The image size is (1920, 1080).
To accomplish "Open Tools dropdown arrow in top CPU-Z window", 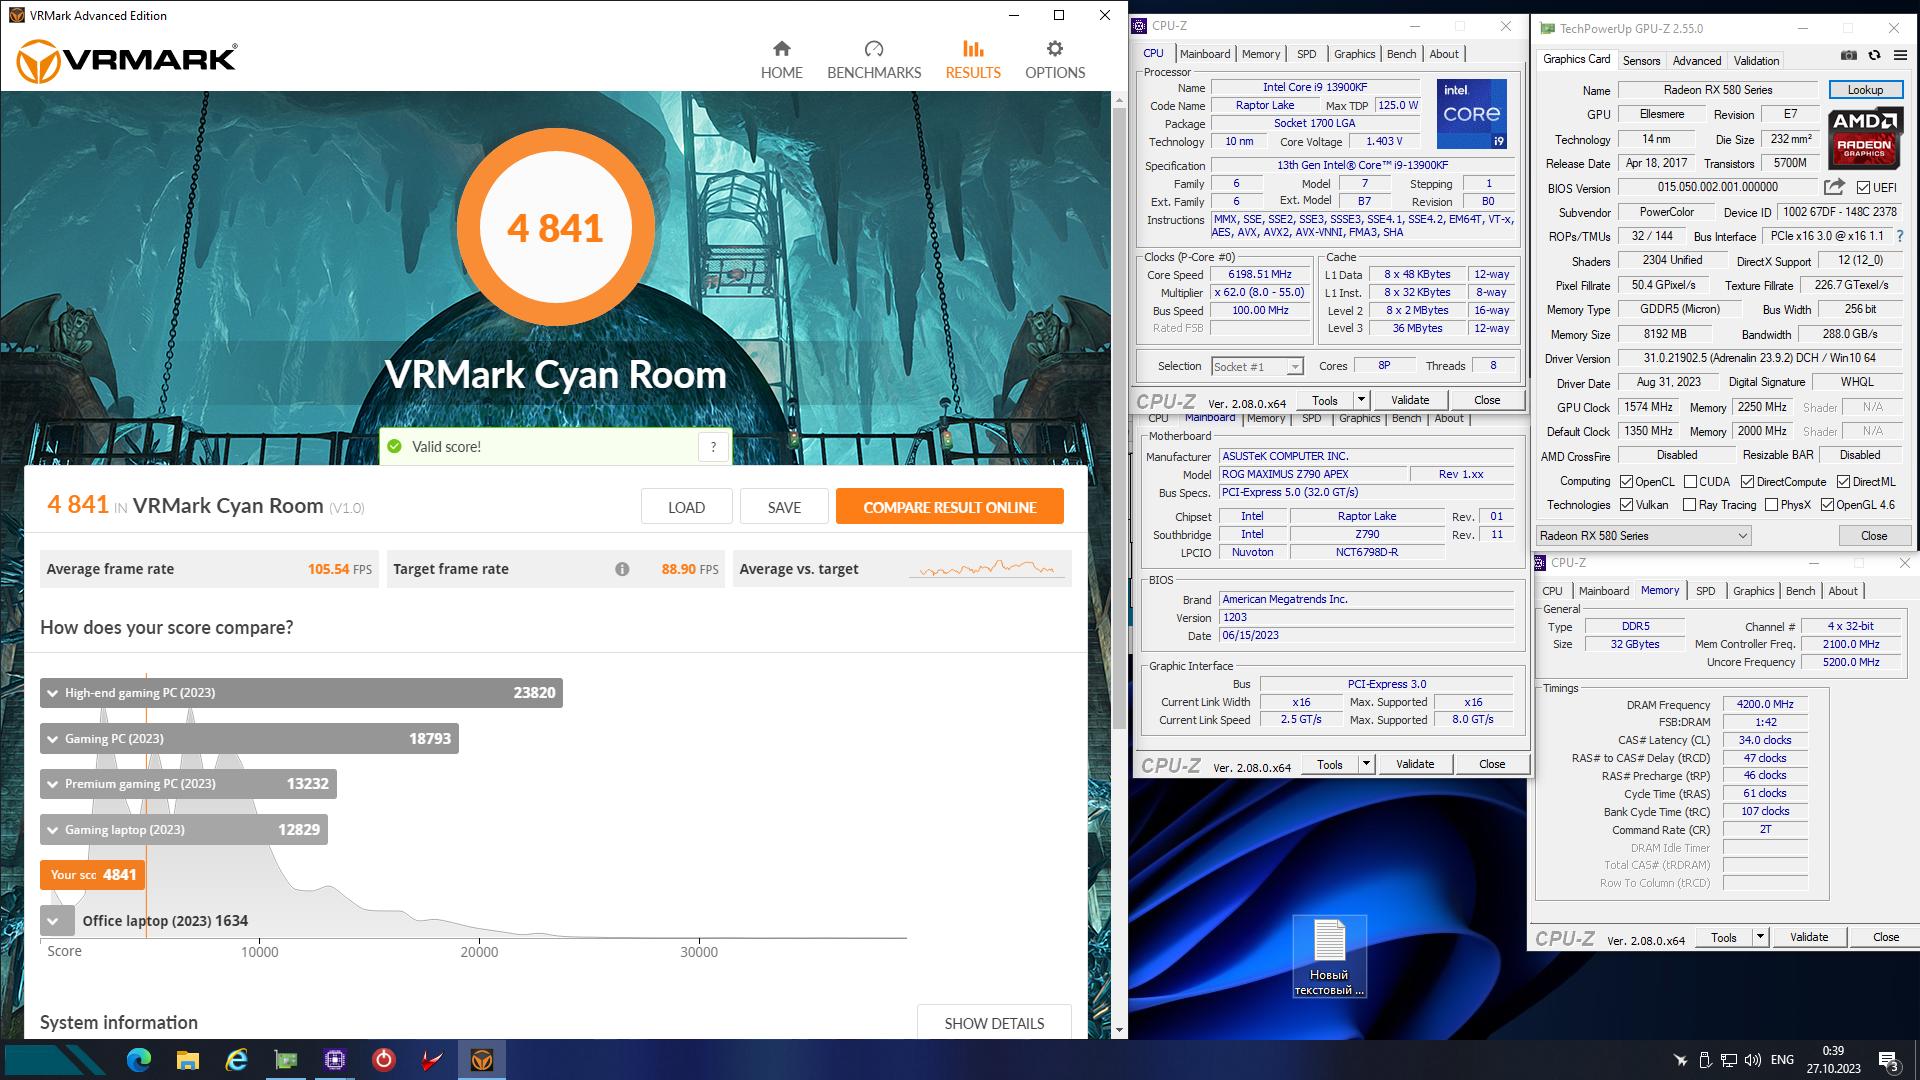I will [x=1361, y=400].
